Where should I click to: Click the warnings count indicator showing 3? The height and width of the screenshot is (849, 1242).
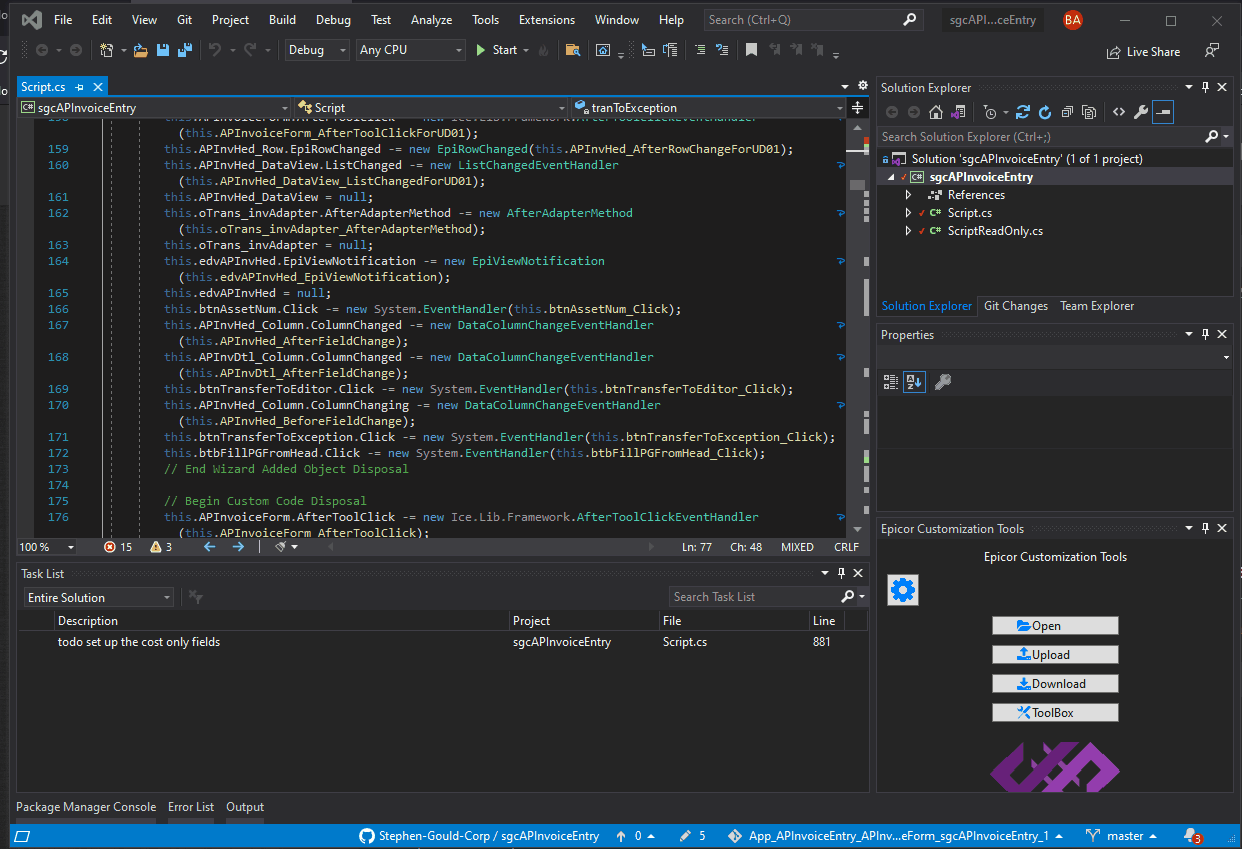(161, 547)
